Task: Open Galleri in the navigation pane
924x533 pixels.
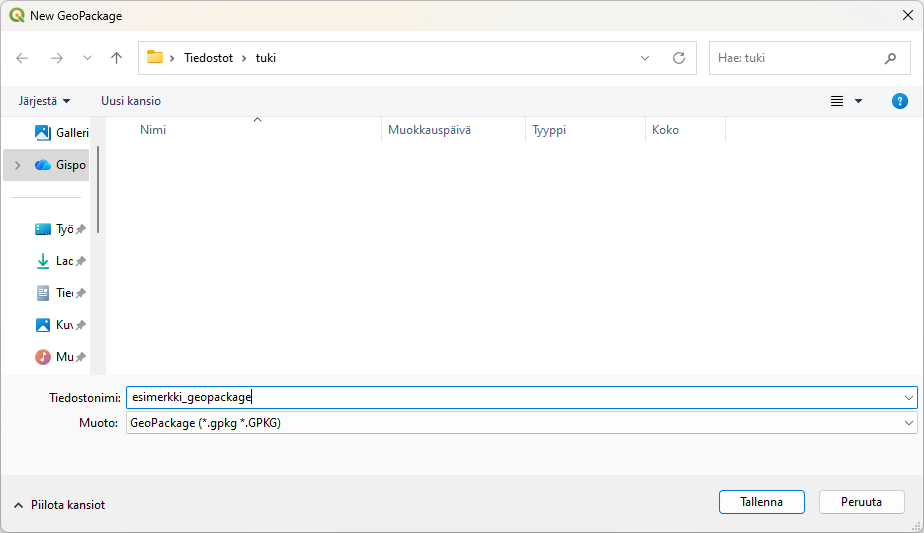Action: [61, 133]
